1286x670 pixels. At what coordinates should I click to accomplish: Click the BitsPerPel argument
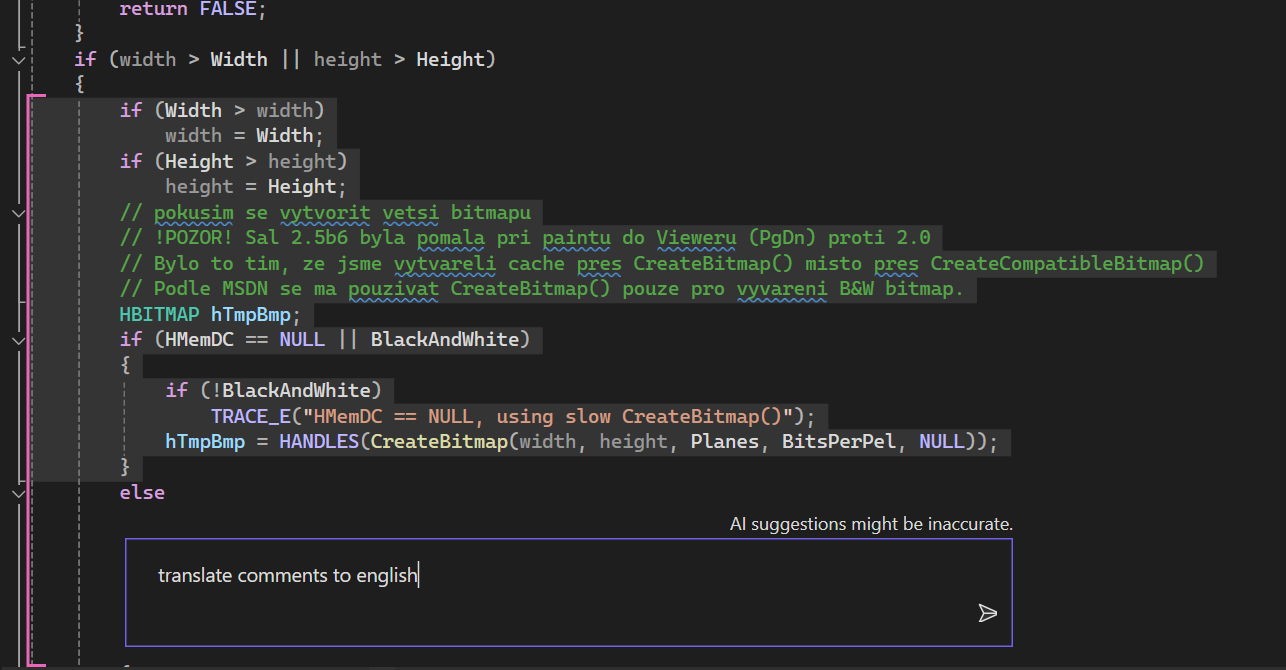(x=838, y=442)
